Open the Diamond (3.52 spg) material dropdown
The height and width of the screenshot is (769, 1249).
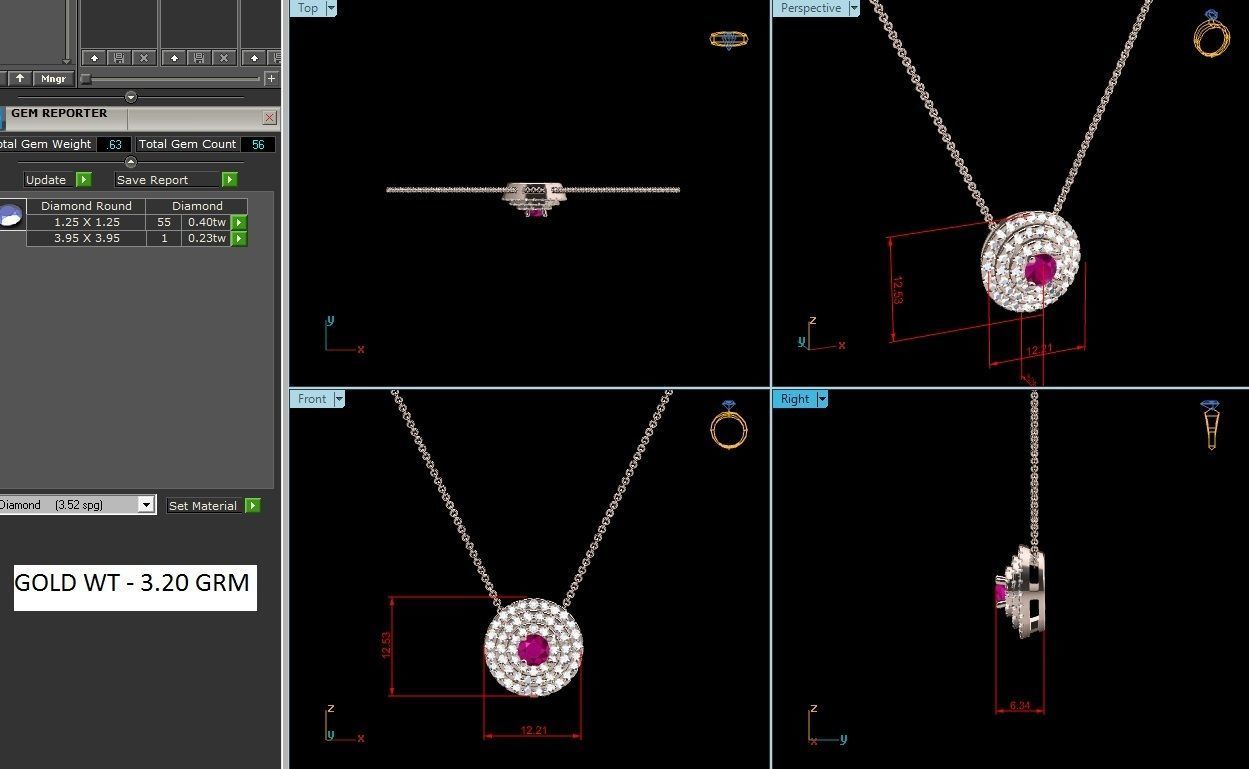tap(146, 505)
